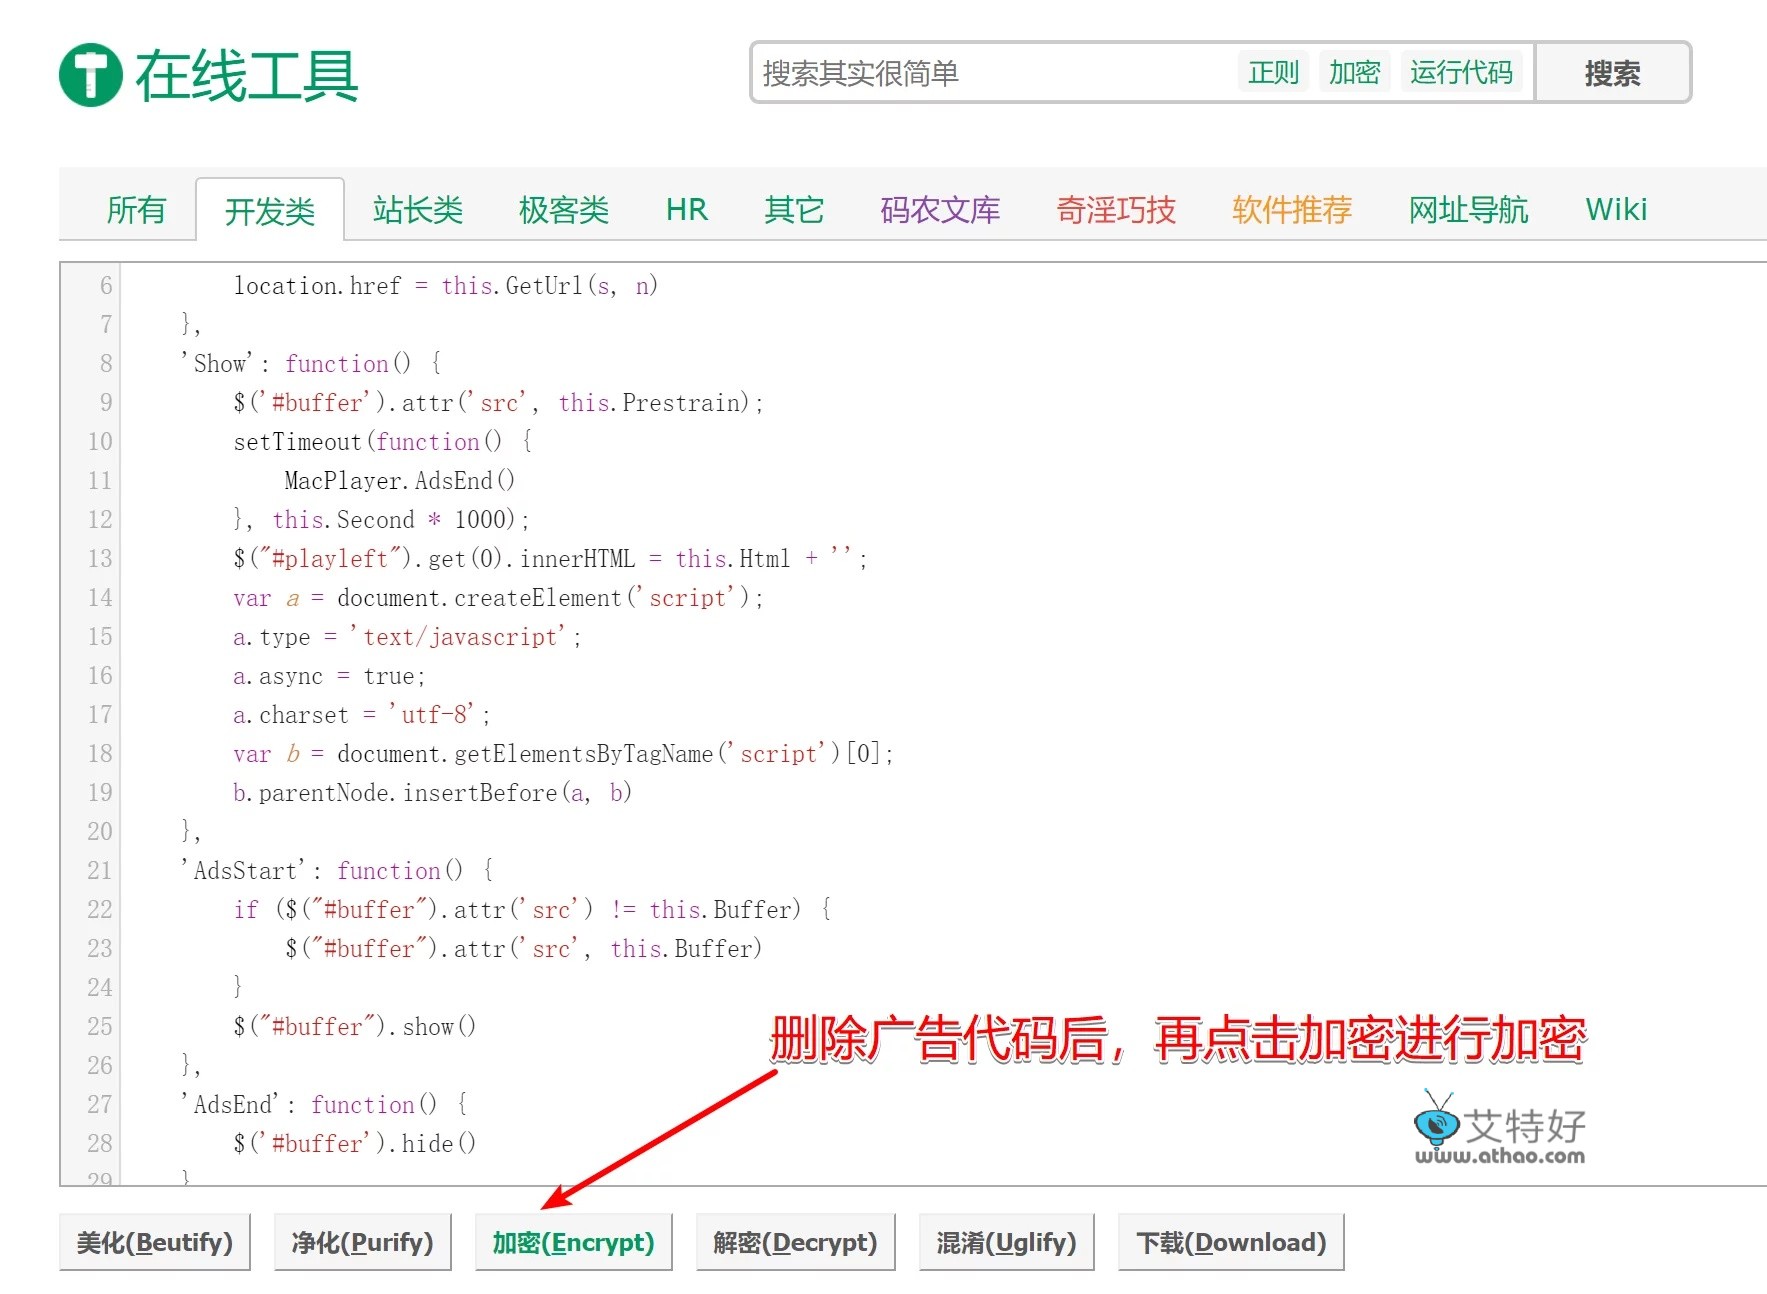Screen dimensions: 1767x1294
Task: Click the green hammer site logo icon
Action: click(90, 75)
